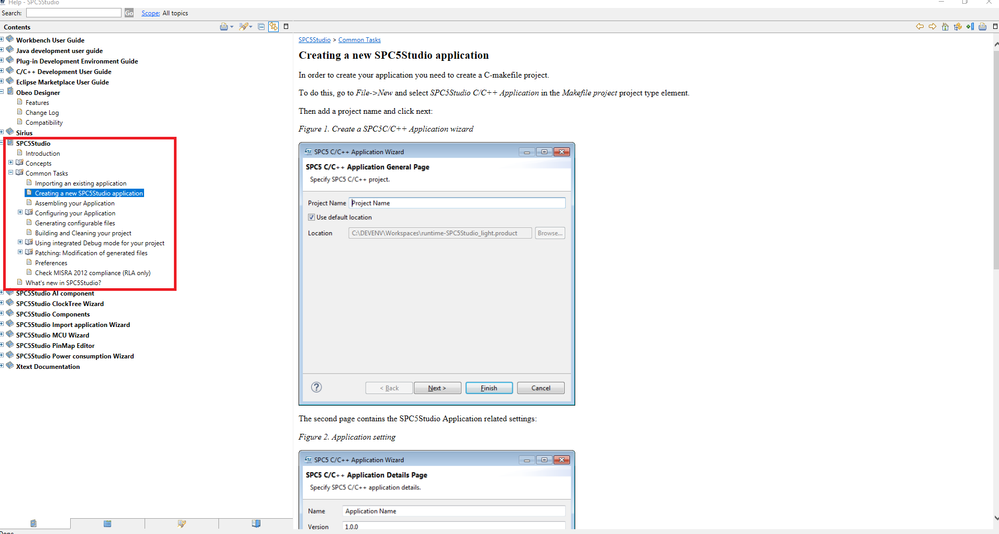
Task: Expand the Concepts tree node
Action: click(11, 163)
